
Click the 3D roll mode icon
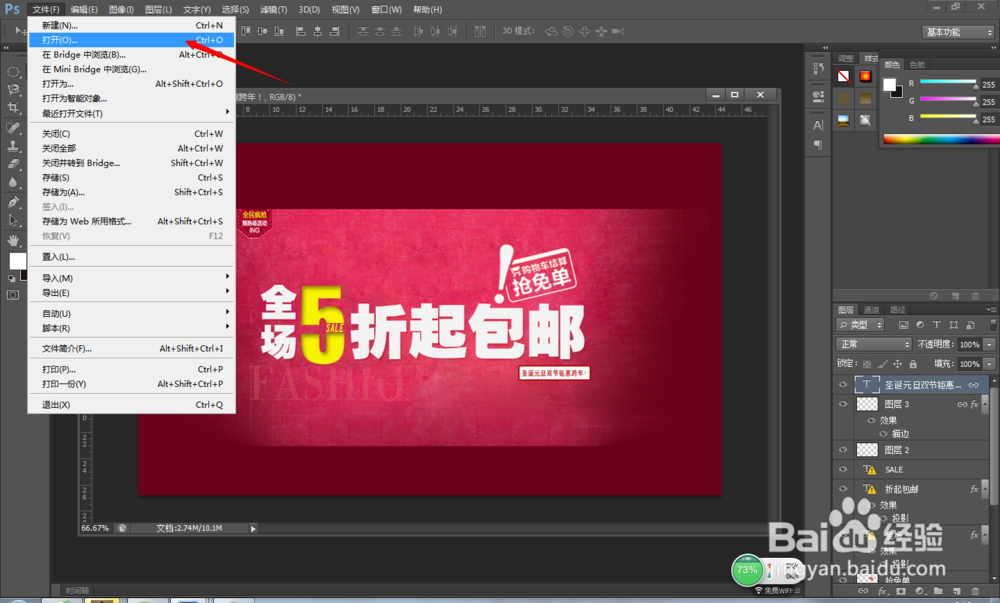(568, 31)
